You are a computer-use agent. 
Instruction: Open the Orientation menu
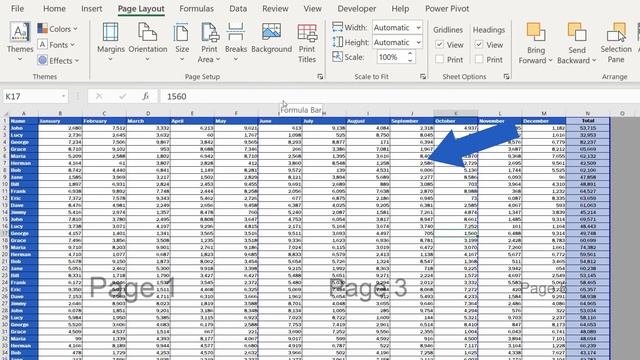click(x=148, y=42)
